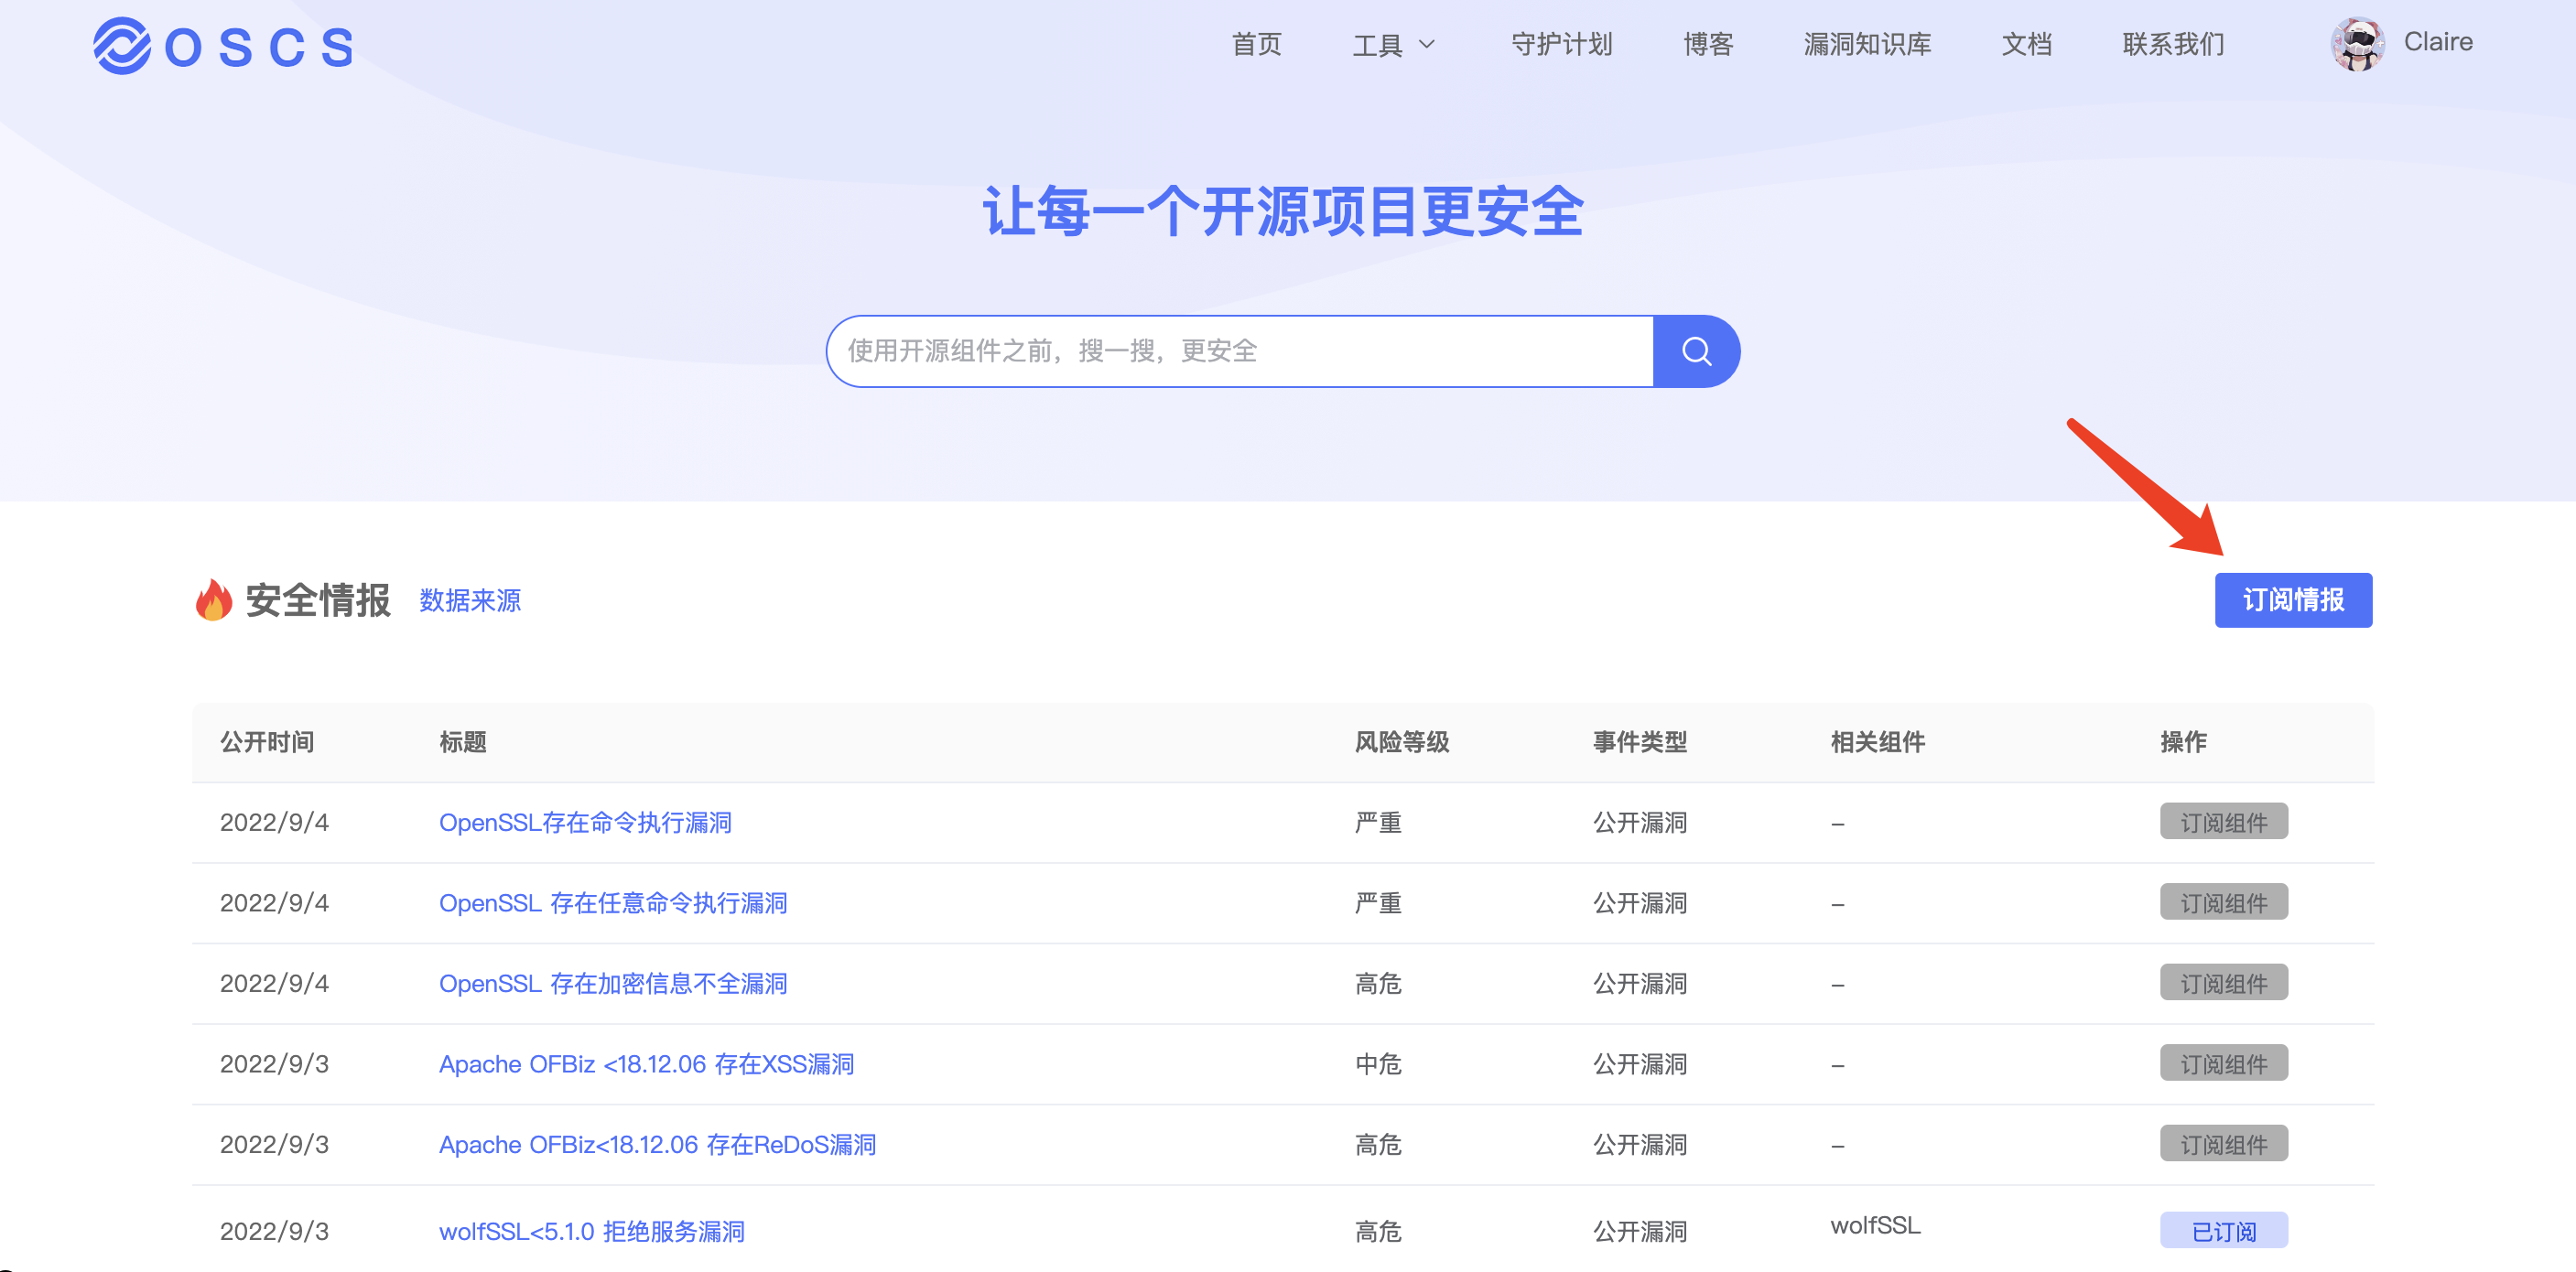Viewport: 2576px width, 1272px height.
Task: Go to 守护计划 page
Action: click(x=1560, y=45)
